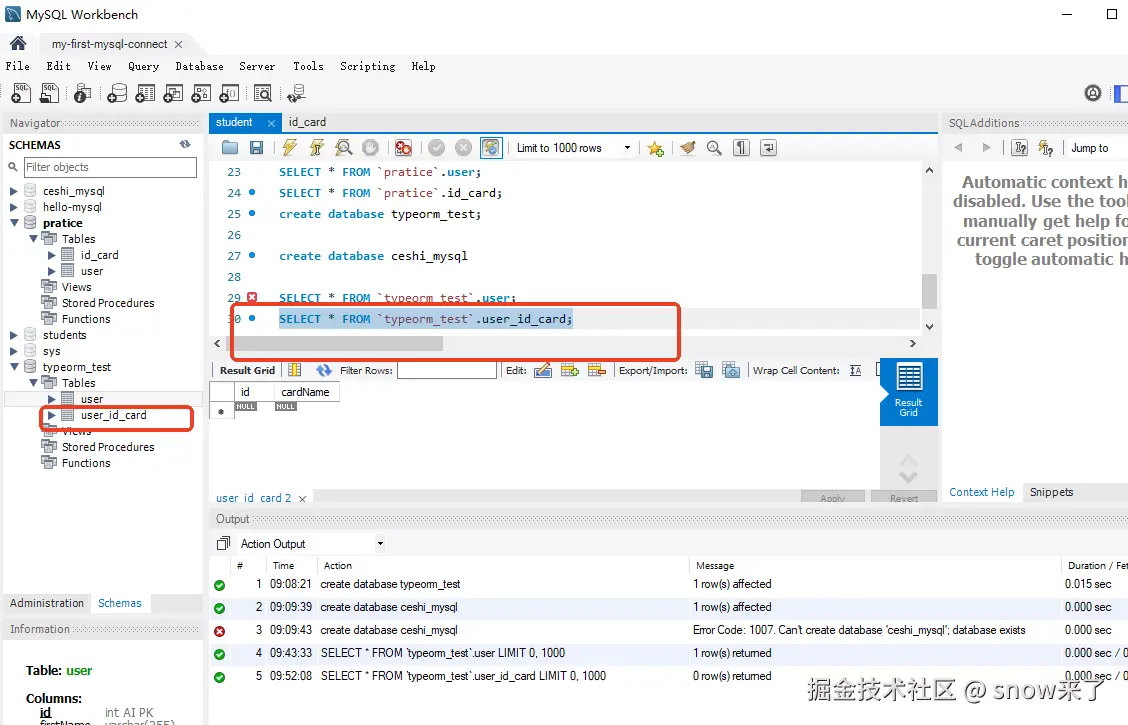The width and height of the screenshot is (1128, 725).
Task: Switch to the Administration tab
Action: 47,603
